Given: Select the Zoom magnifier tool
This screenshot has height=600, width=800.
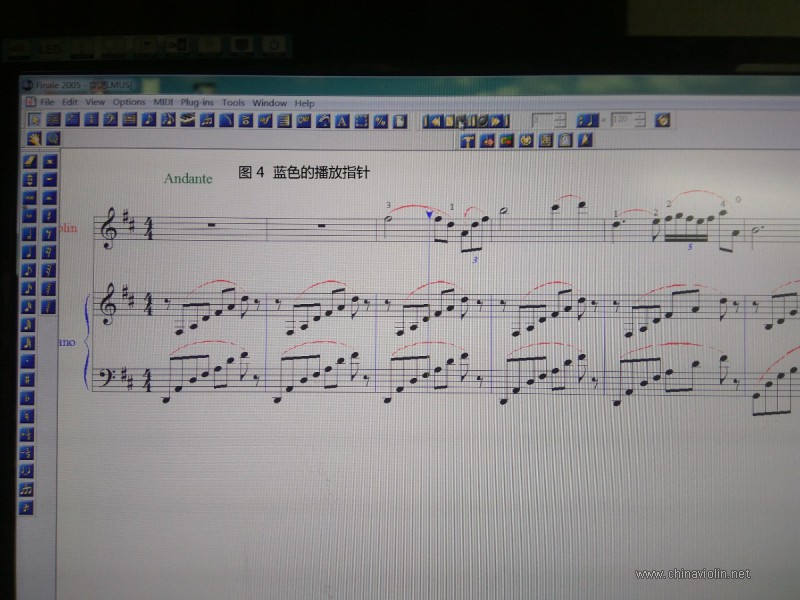Looking at the screenshot, I should click(x=53, y=138).
